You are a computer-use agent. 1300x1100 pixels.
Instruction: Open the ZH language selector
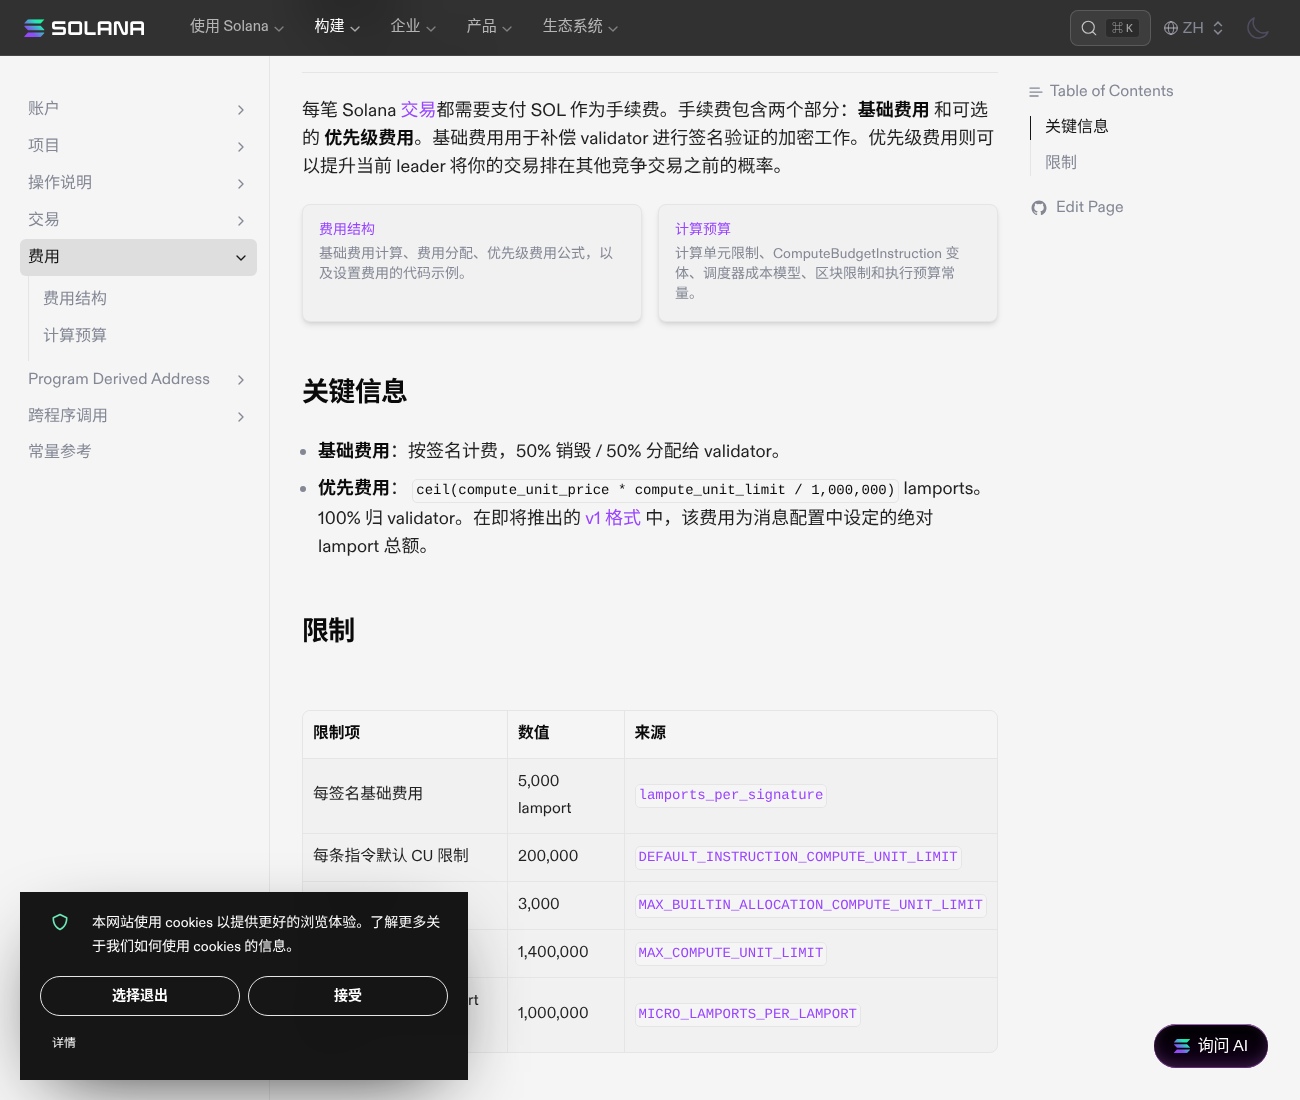coord(1194,28)
